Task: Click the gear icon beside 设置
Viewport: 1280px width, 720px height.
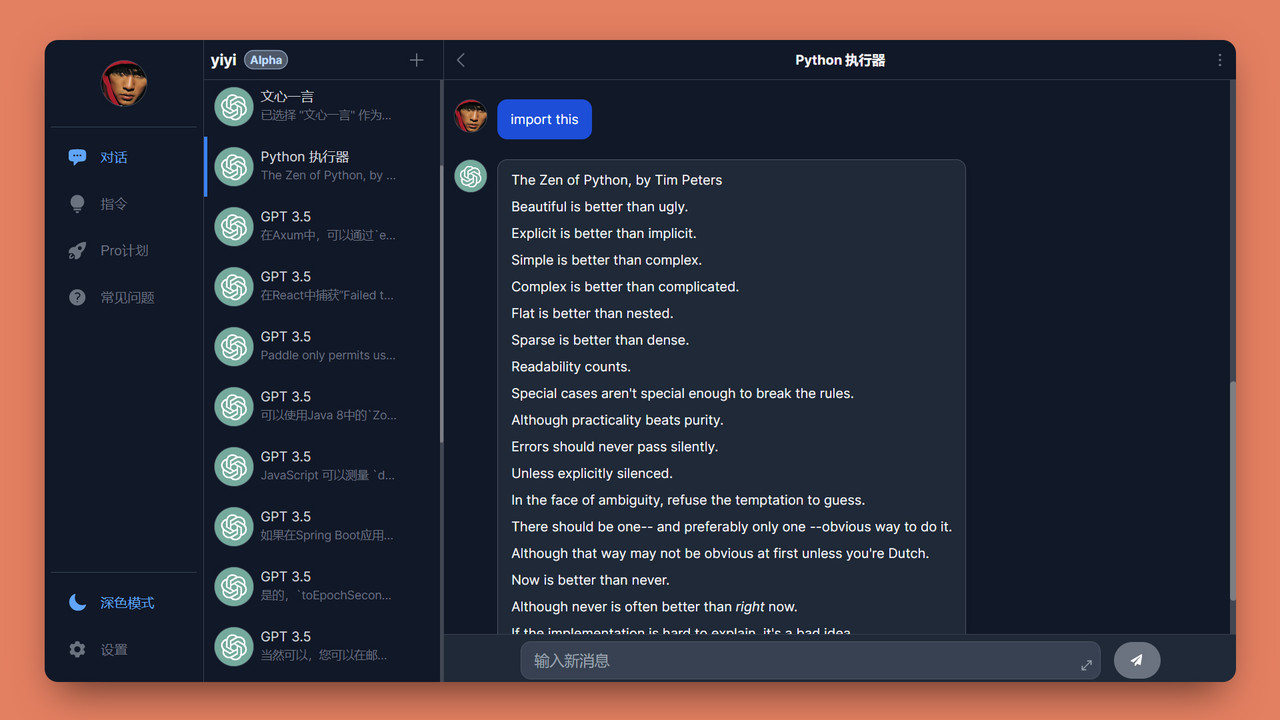Action: tap(77, 650)
